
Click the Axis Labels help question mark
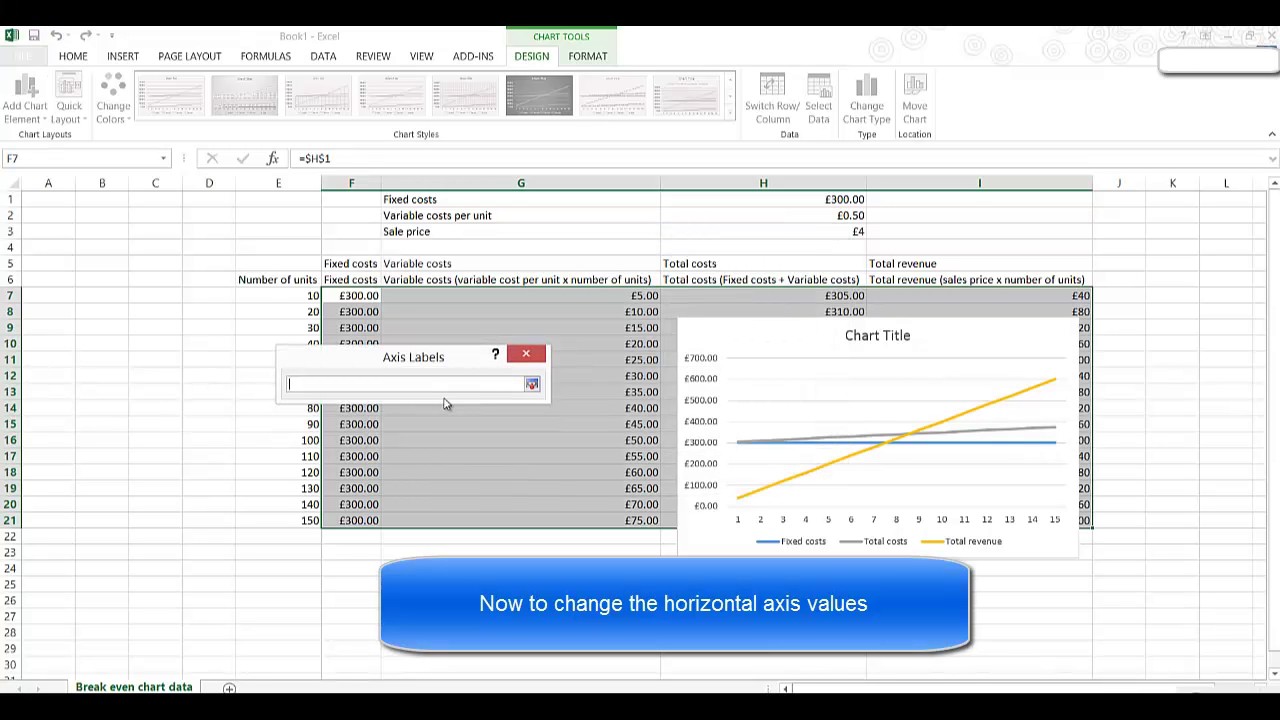495,354
